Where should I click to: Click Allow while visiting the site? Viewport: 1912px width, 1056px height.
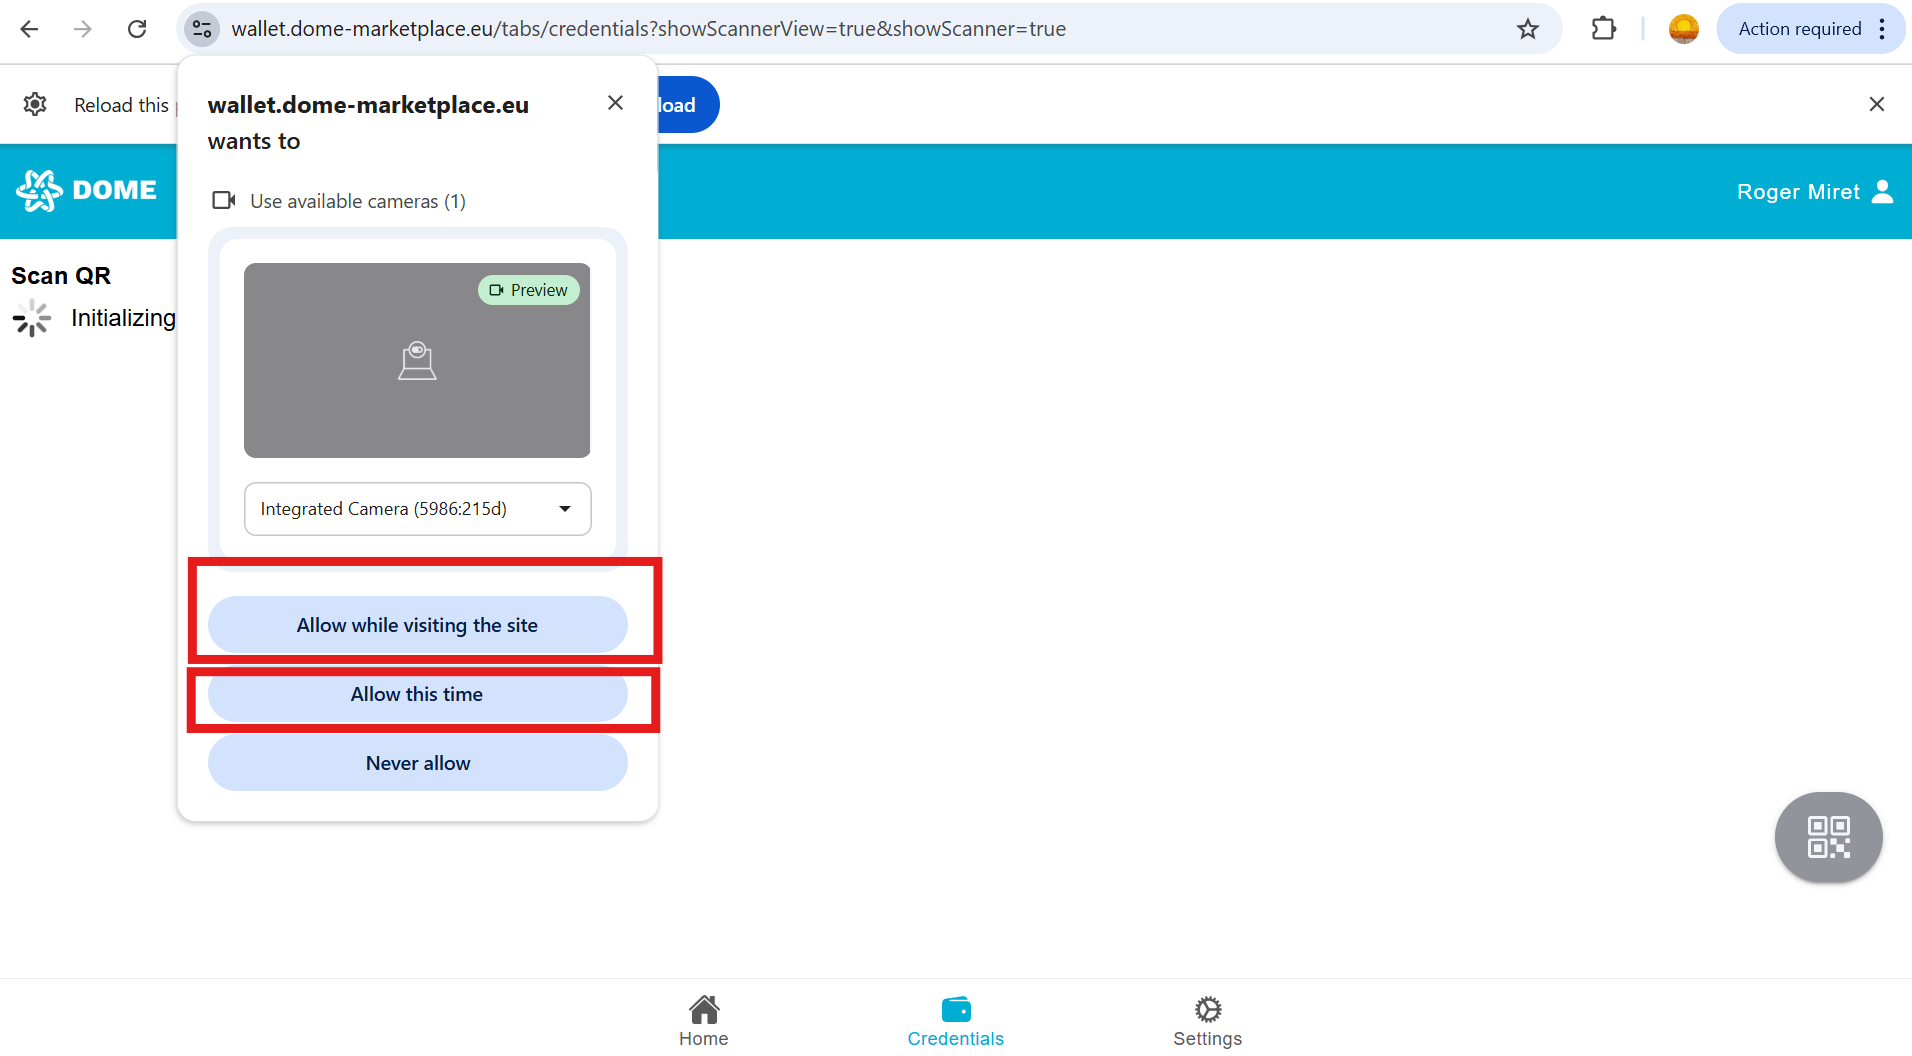[417, 625]
